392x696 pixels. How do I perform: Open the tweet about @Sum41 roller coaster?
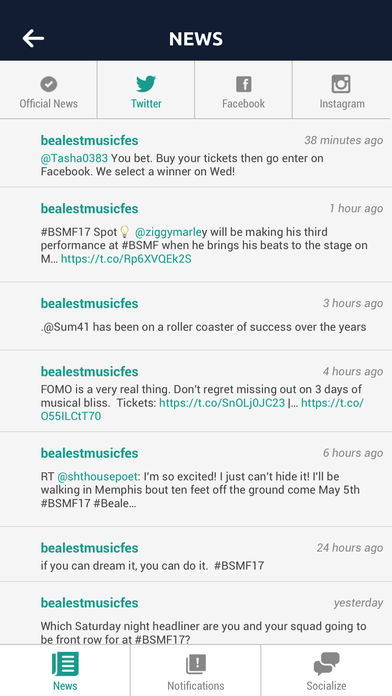[x=196, y=316]
